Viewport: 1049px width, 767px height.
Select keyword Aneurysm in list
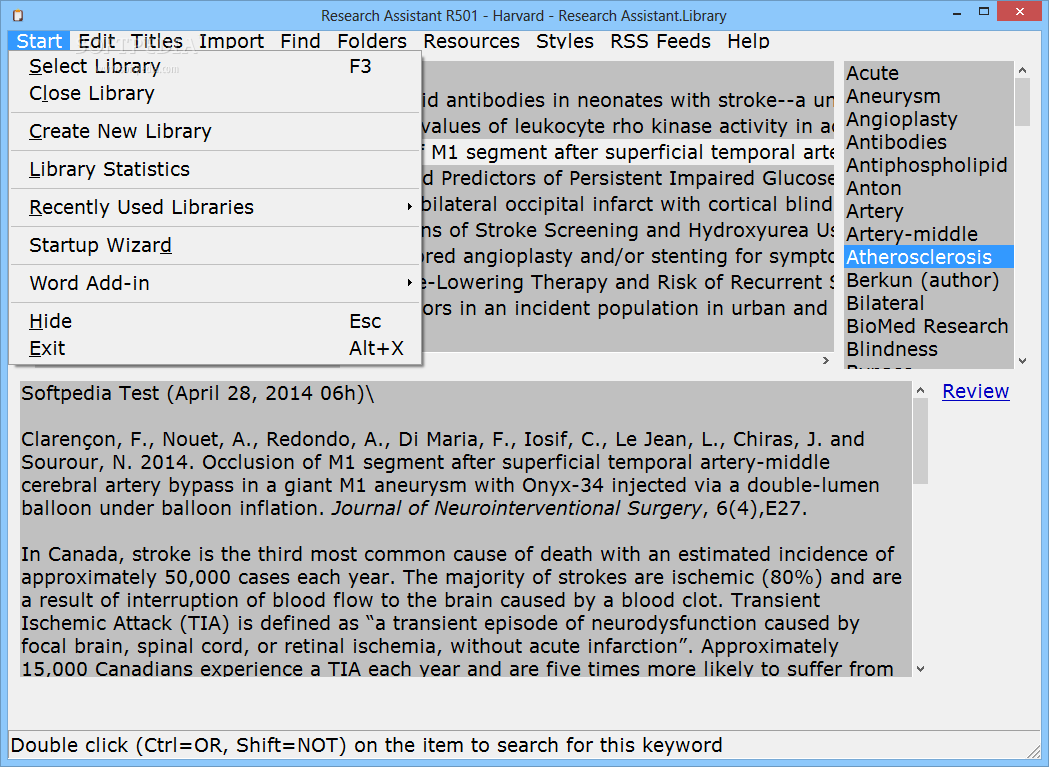[x=929, y=96]
